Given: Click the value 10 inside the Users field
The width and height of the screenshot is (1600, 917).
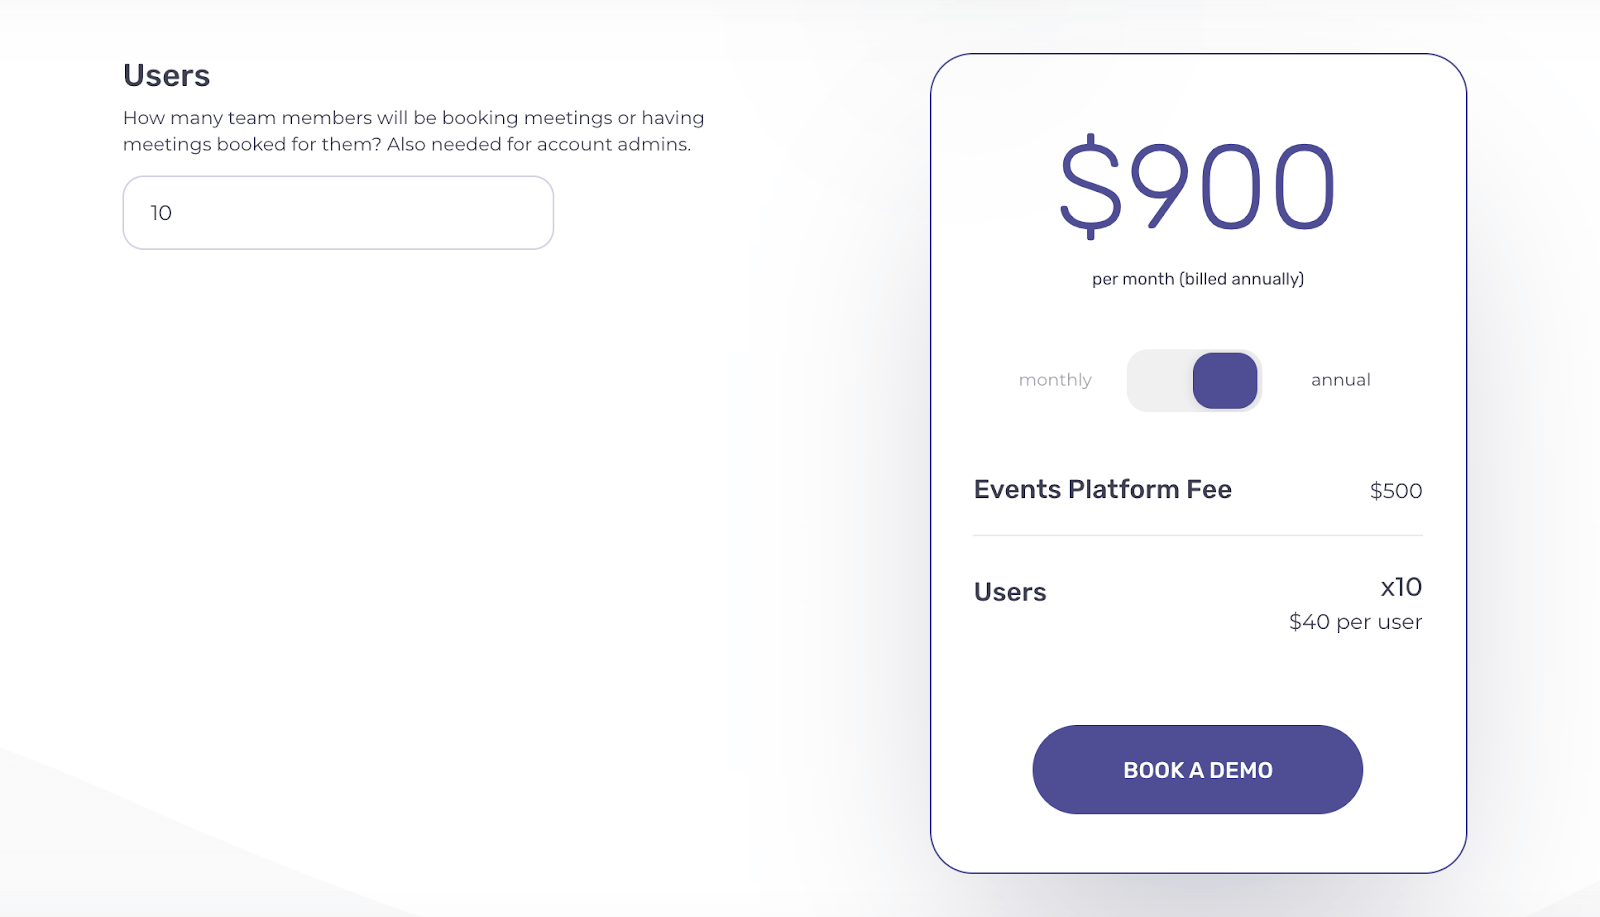Looking at the screenshot, I should pyautogui.click(x=161, y=213).
